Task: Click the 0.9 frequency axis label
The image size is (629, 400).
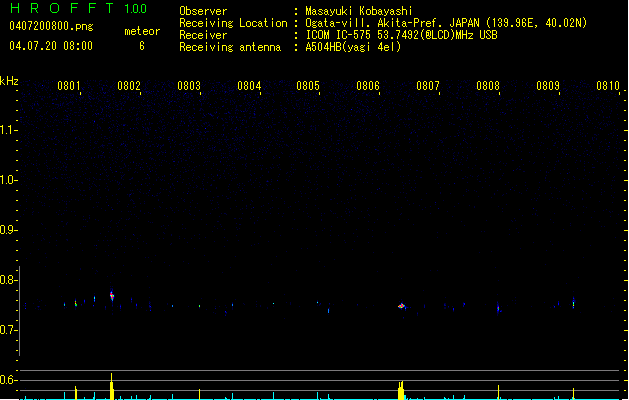Action: pyautogui.click(x=8, y=230)
